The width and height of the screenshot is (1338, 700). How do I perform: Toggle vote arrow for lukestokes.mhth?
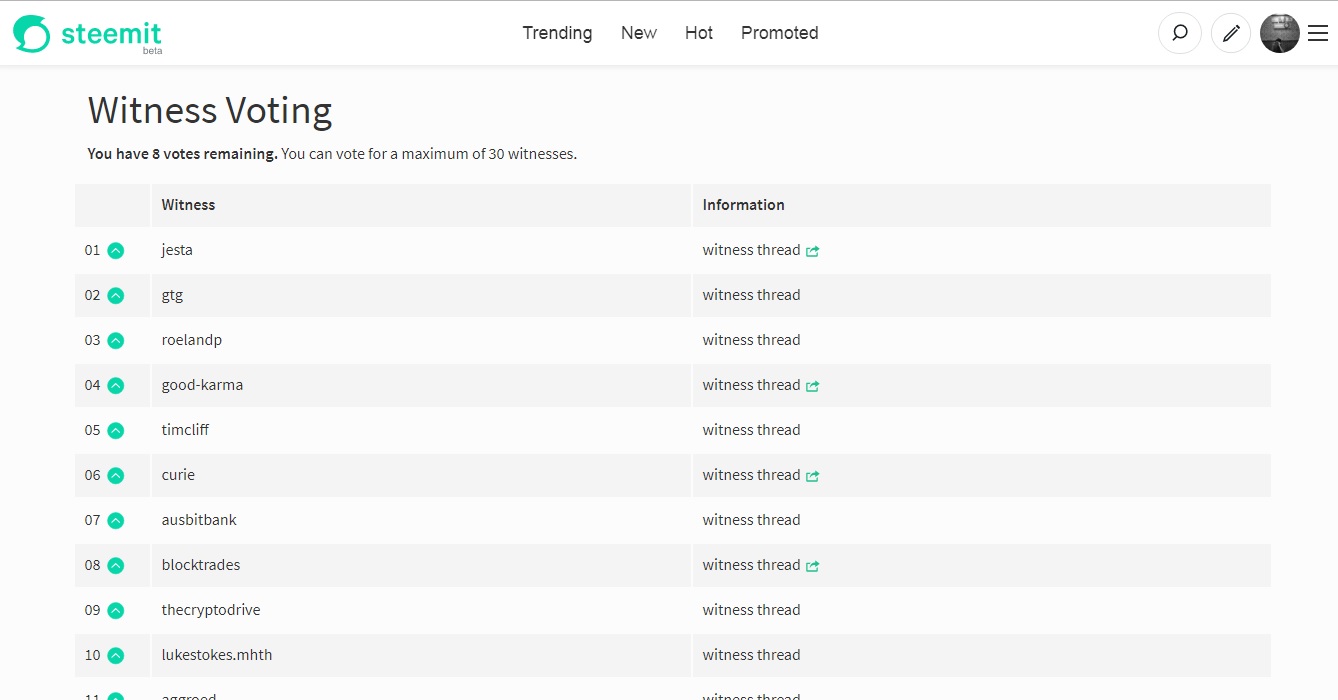(116, 656)
